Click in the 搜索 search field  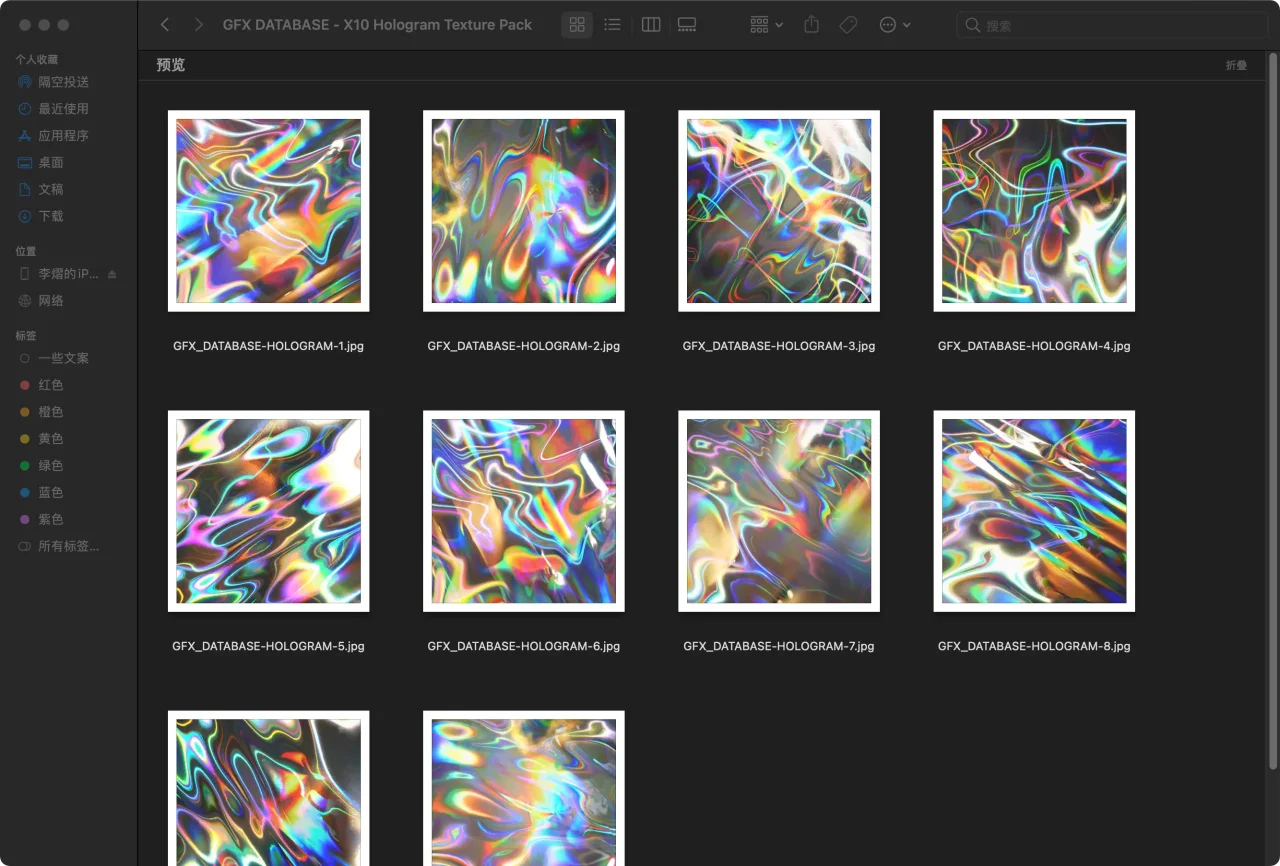click(x=1110, y=25)
